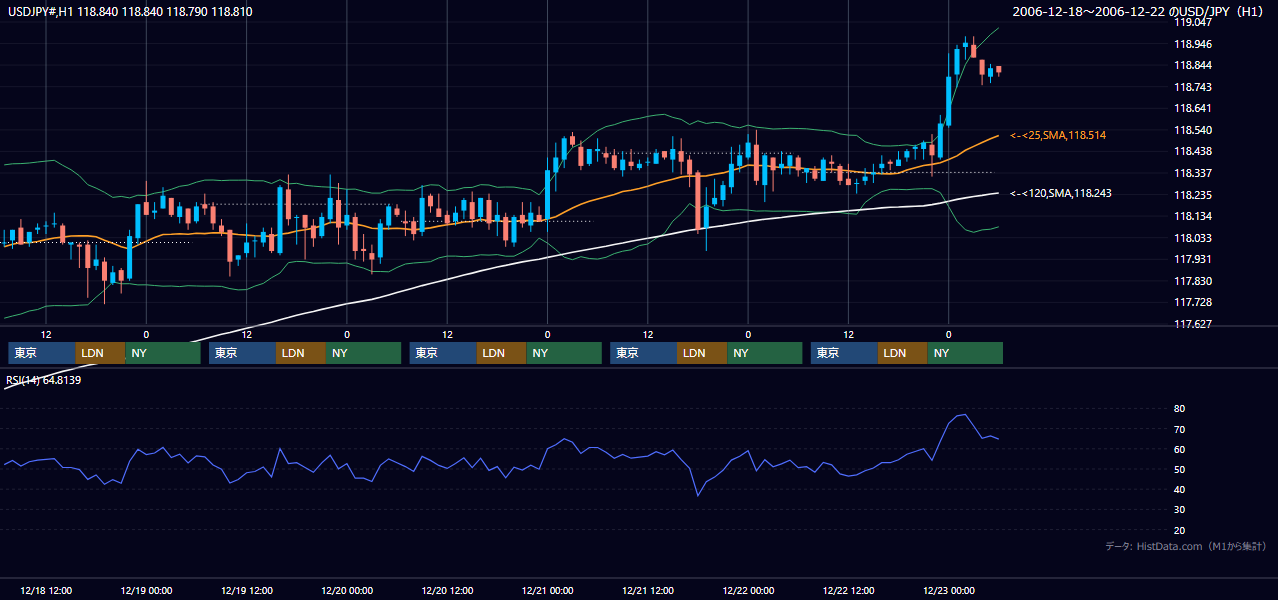Click price axis value 118.844
The image size is (1278, 600).
click(x=1194, y=66)
